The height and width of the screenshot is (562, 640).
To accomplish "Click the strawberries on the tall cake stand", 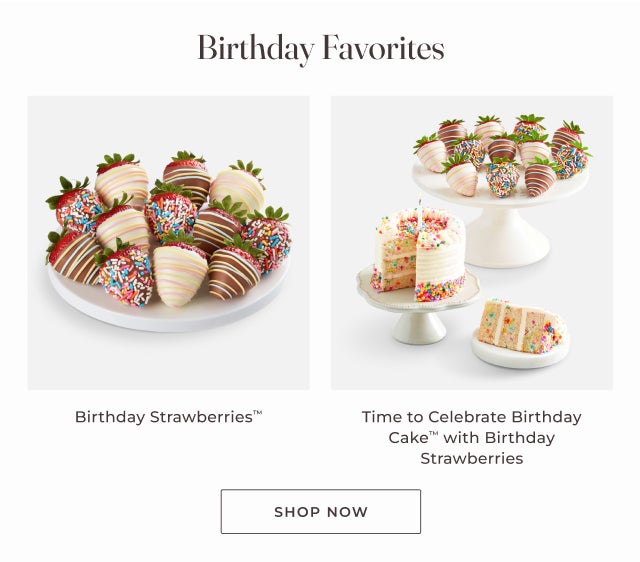I will pos(503,155).
